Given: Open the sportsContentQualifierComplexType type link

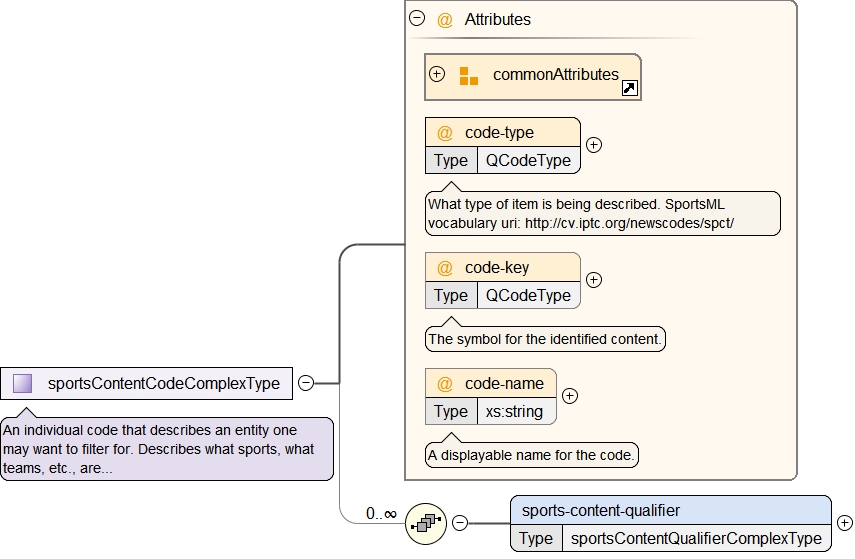Looking at the screenshot, I should point(695,538).
